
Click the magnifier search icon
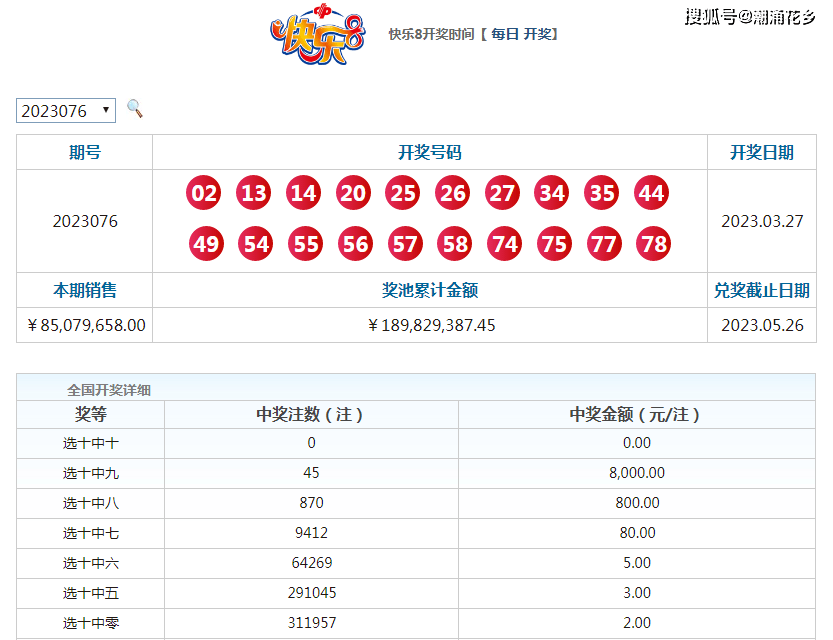[134, 109]
